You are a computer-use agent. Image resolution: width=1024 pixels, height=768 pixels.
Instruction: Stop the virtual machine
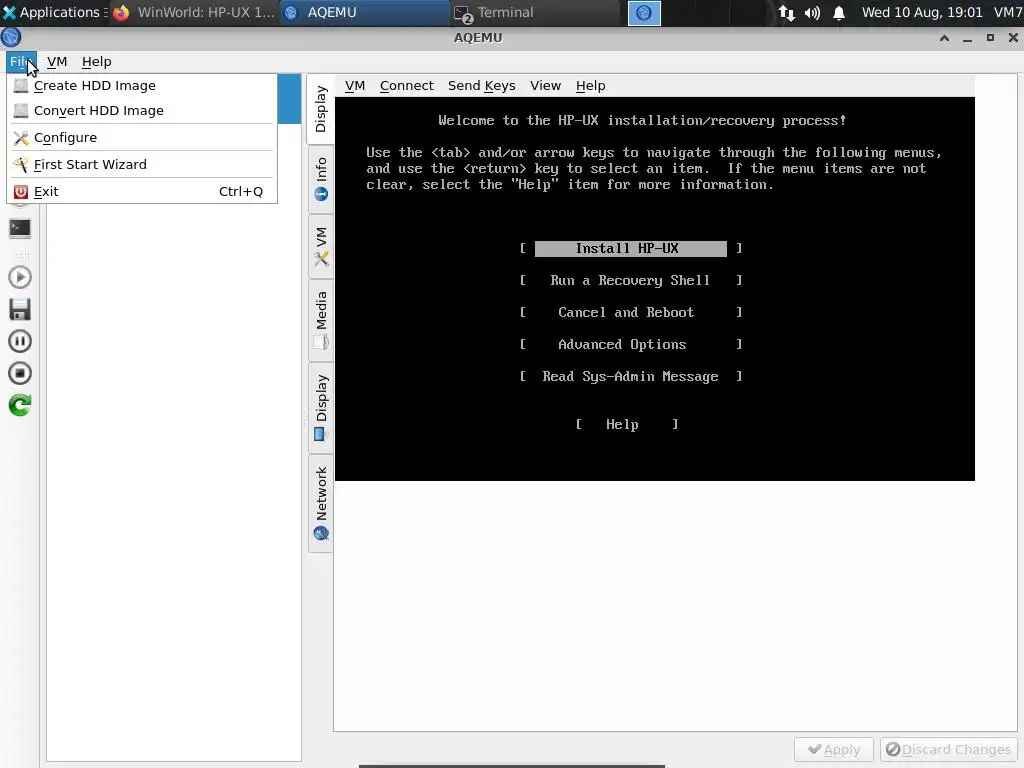[x=20, y=374]
